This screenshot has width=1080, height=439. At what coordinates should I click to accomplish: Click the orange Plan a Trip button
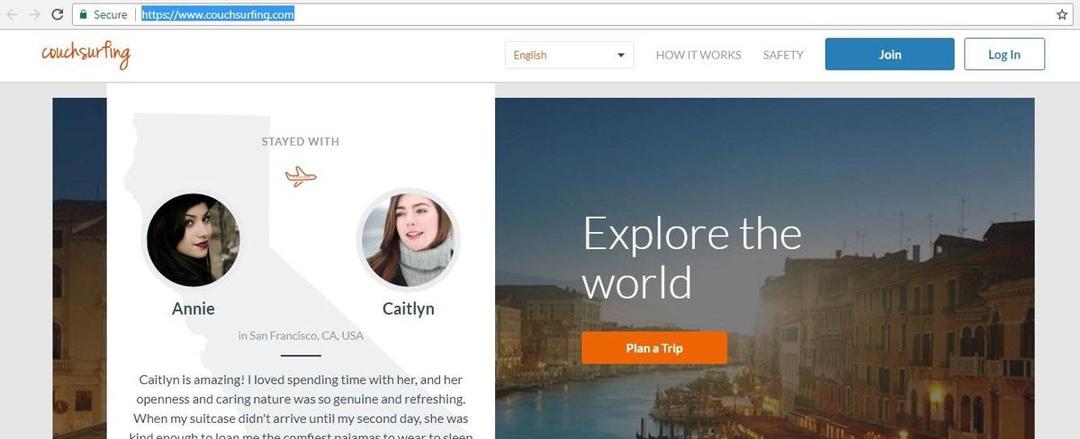coord(654,348)
